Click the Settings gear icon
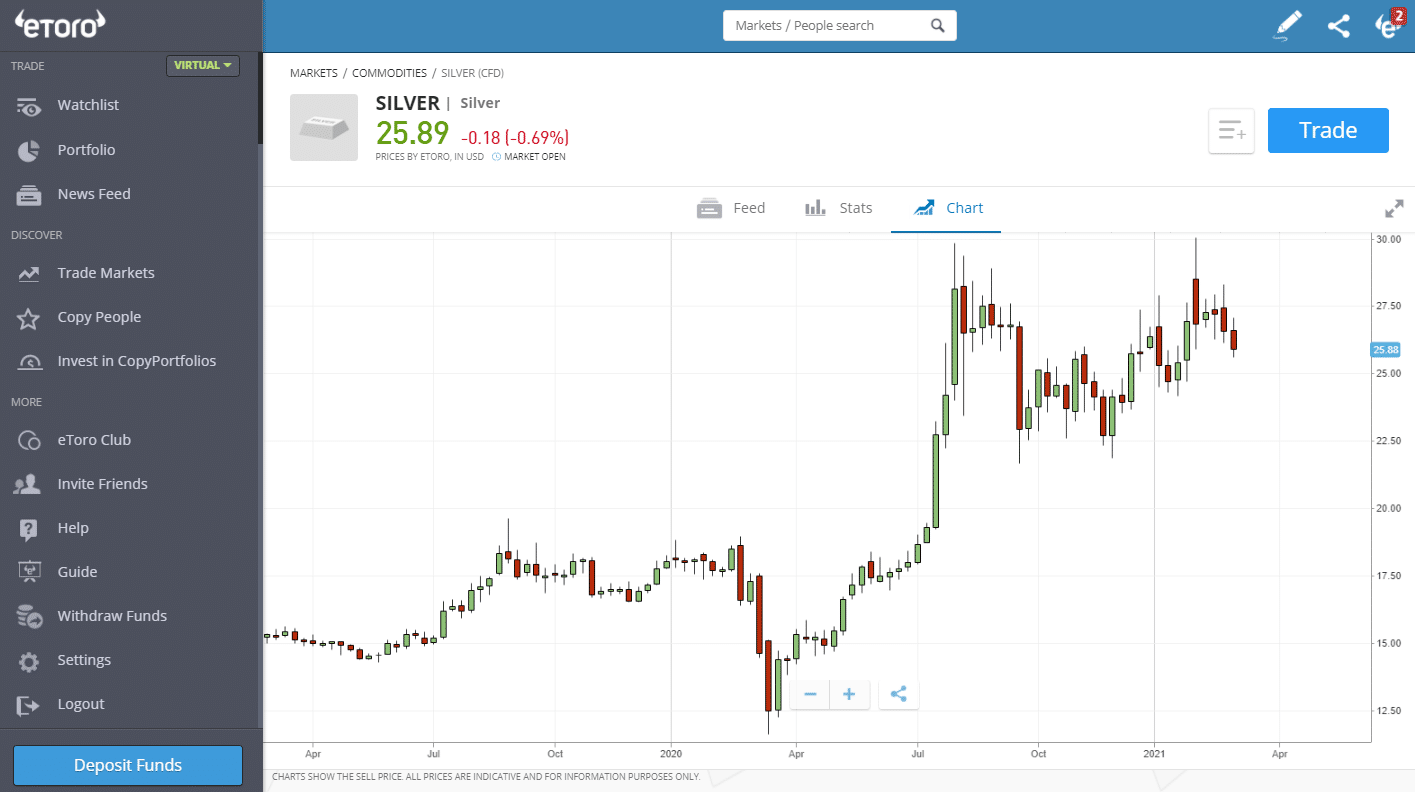This screenshot has width=1415, height=792. click(x=28, y=661)
